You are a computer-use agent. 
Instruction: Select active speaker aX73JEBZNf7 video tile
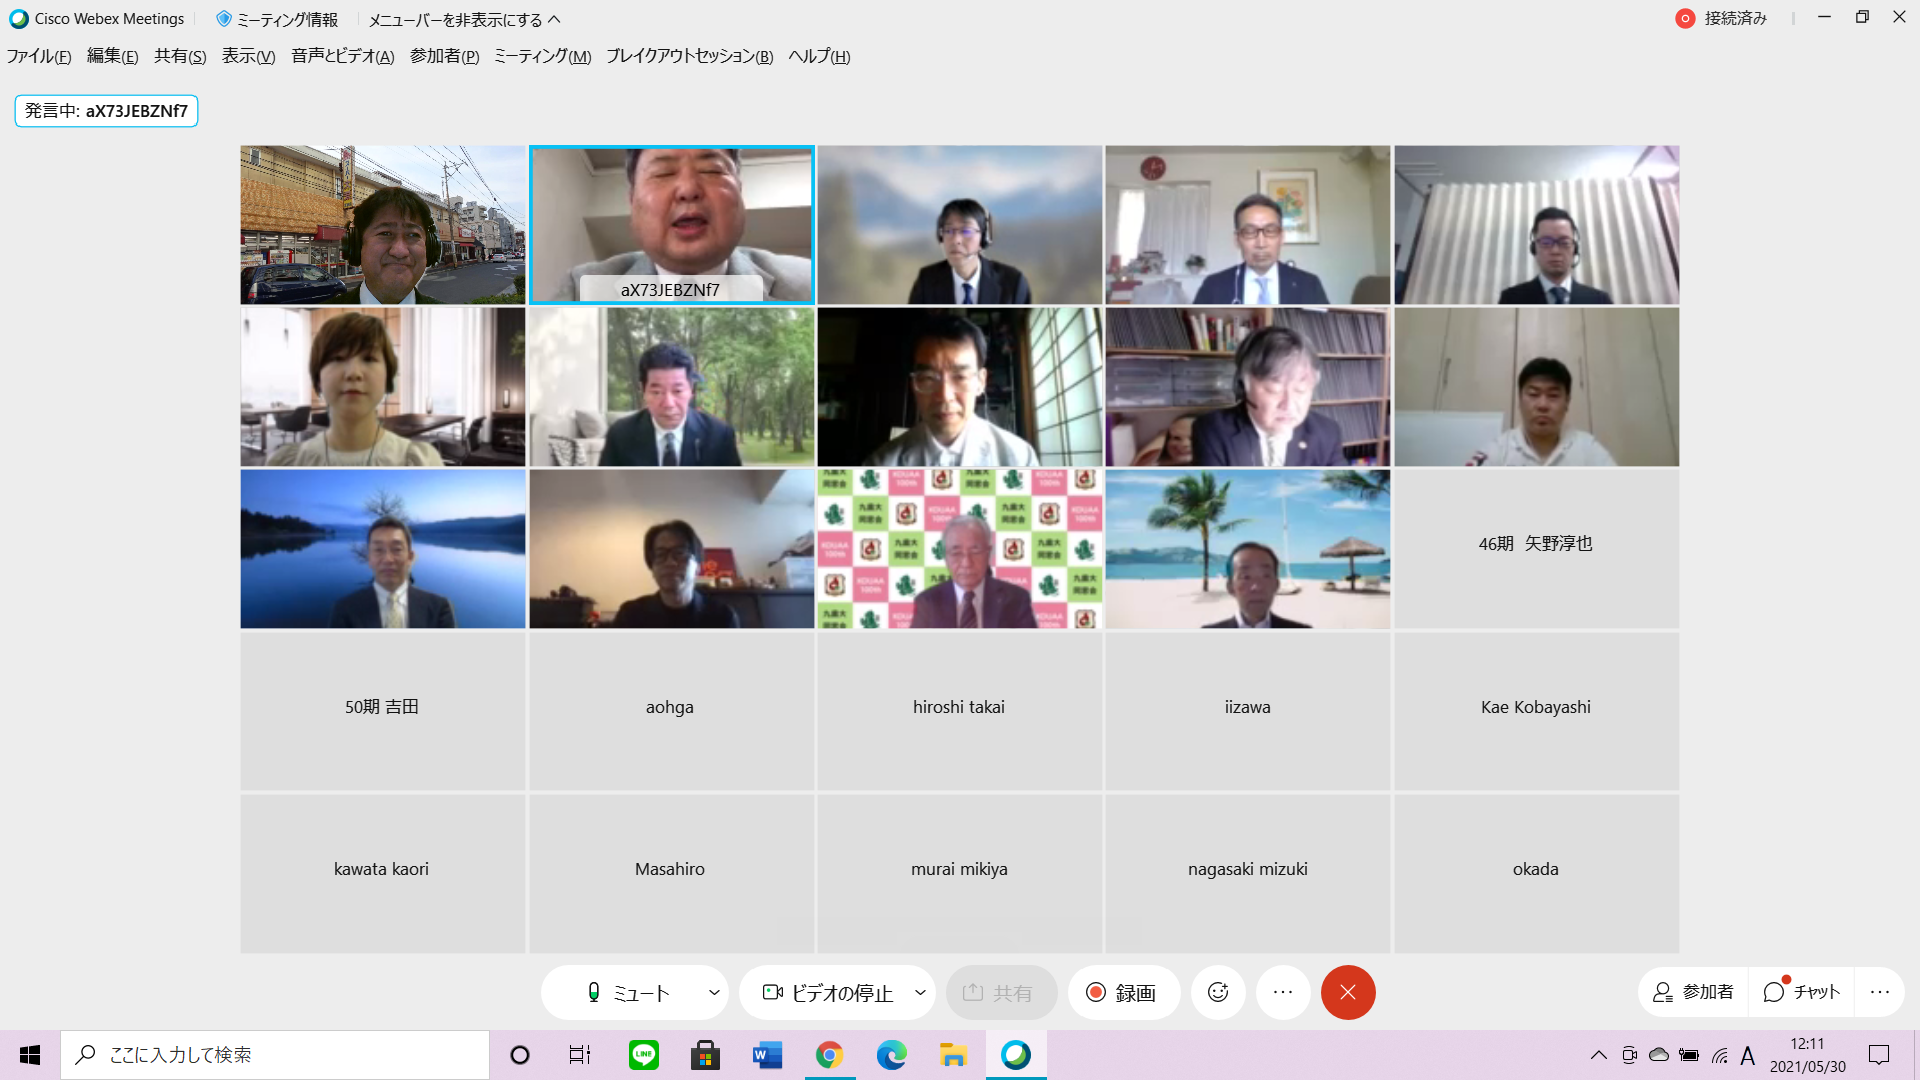tap(672, 225)
